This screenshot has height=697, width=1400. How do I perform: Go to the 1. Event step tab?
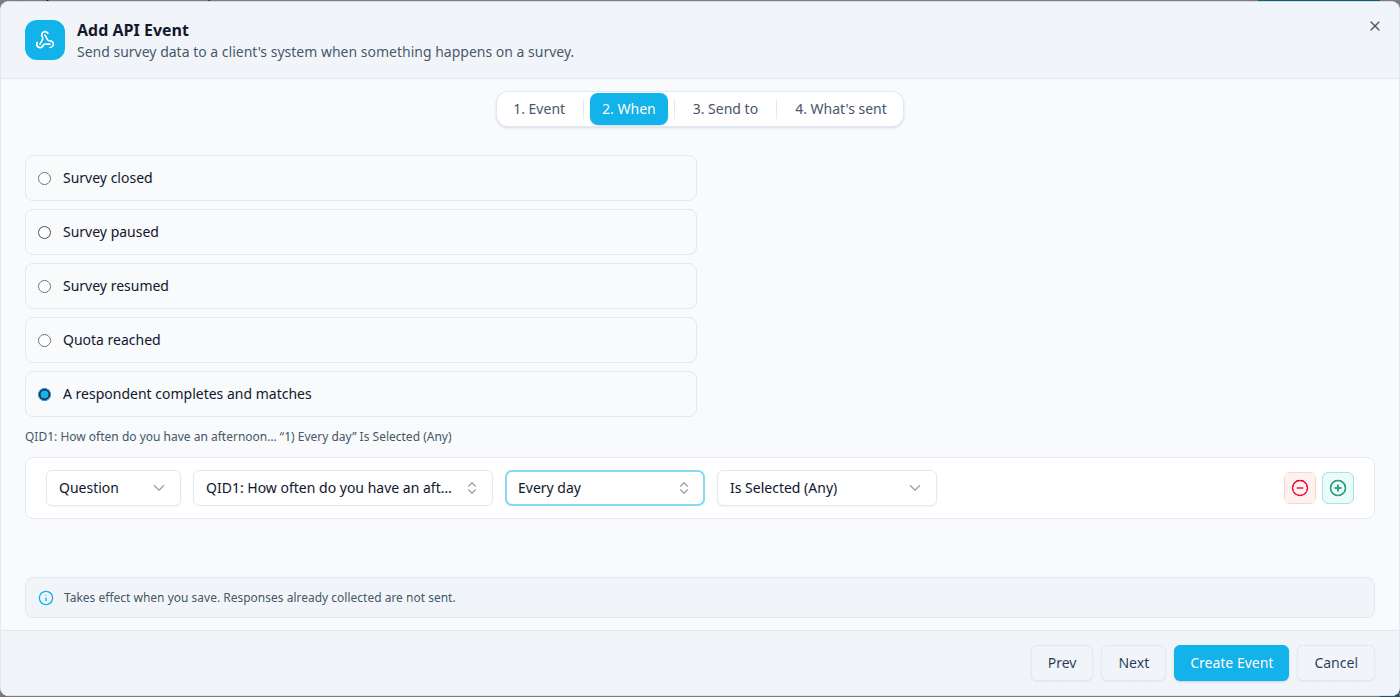point(540,109)
